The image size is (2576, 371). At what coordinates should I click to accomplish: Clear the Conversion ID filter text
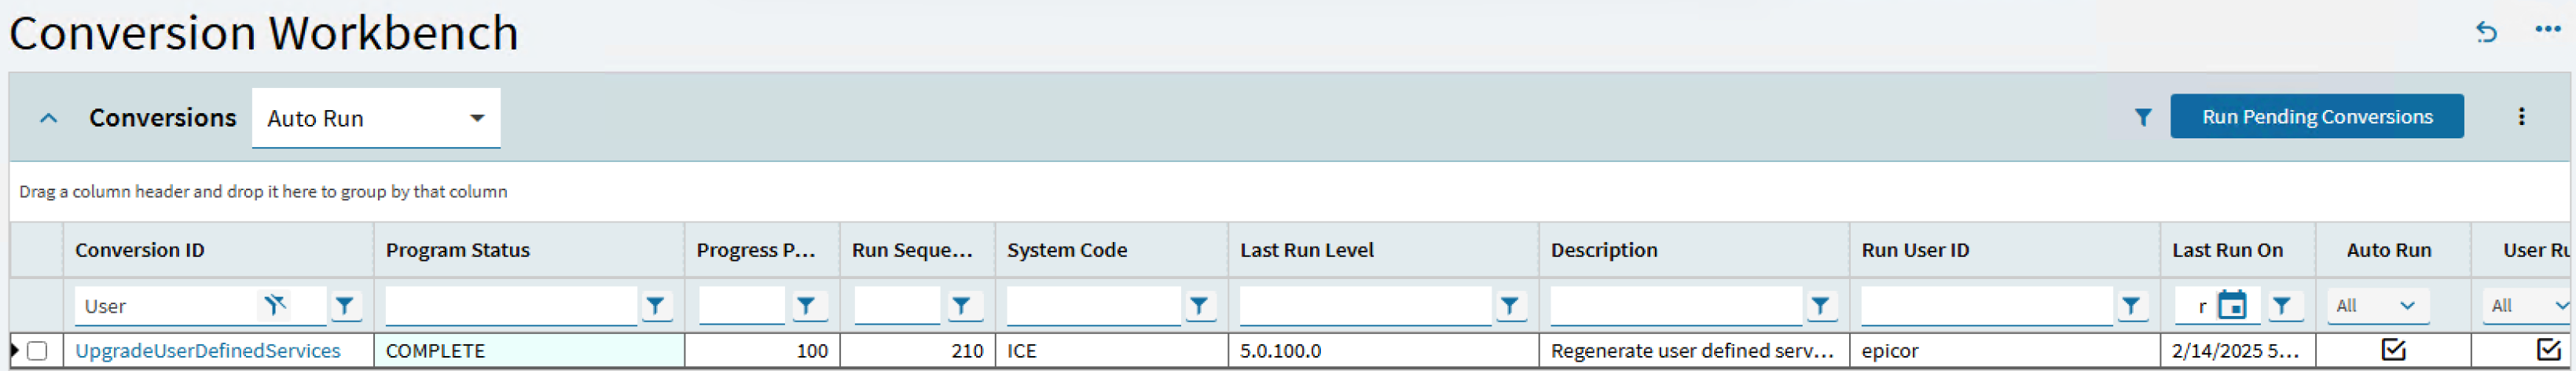tap(274, 305)
